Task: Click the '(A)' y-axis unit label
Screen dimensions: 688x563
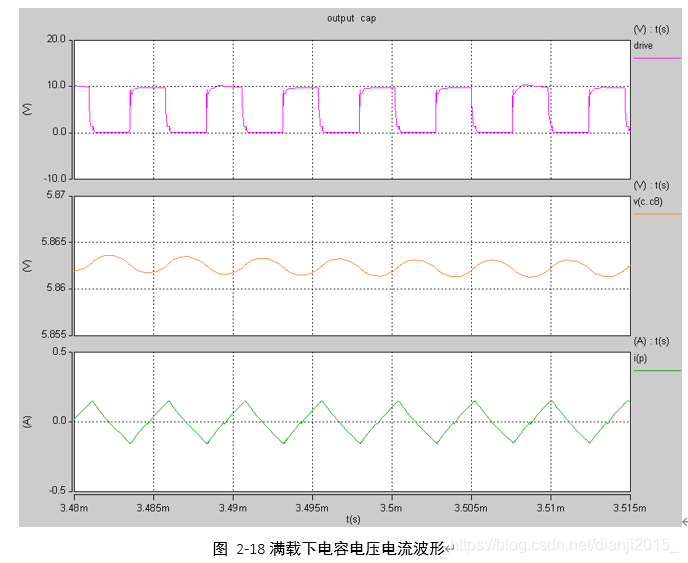Action: click(27, 422)
